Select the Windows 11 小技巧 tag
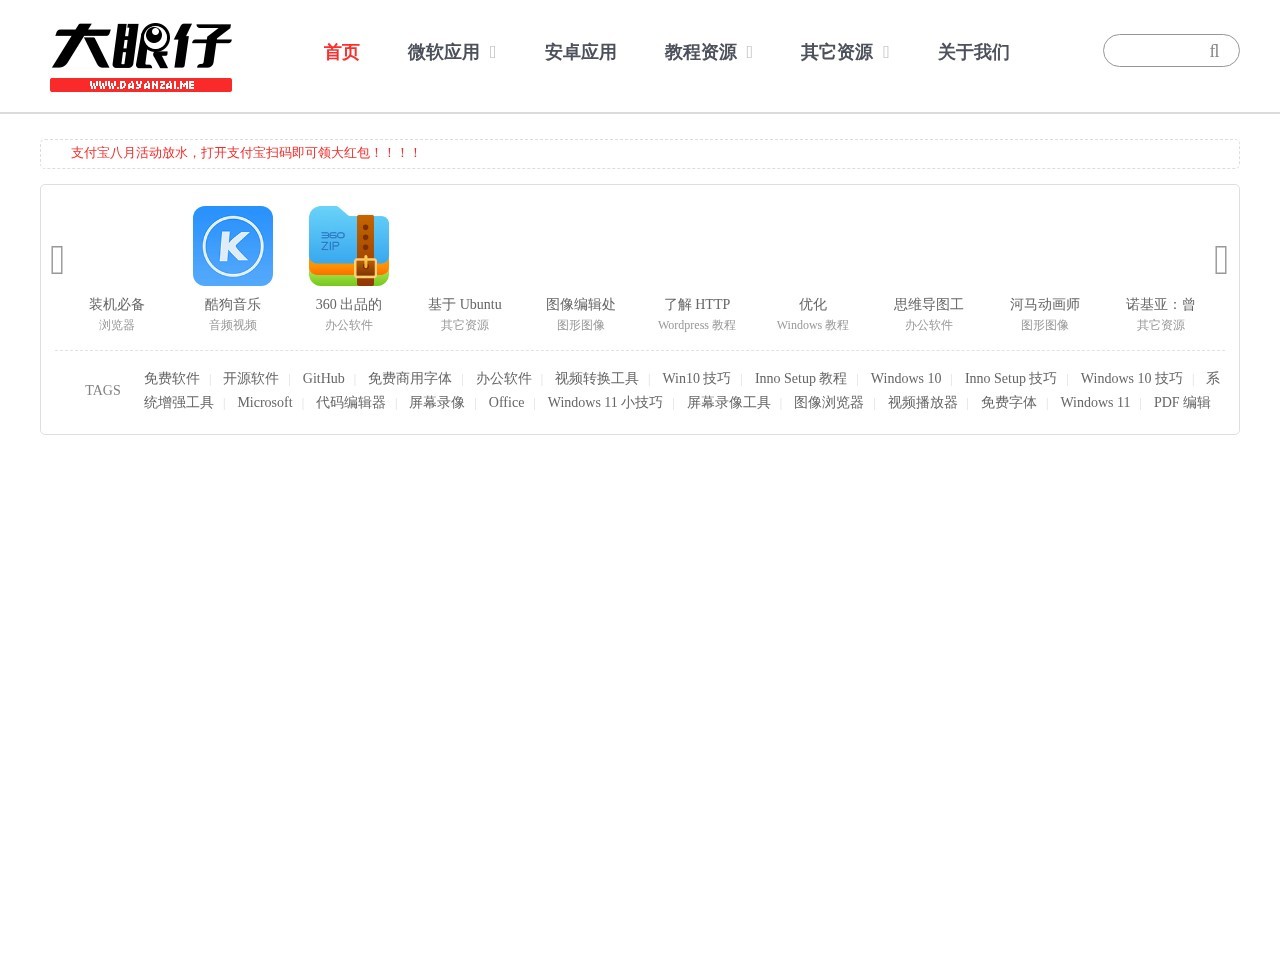 tap(604, 403)
